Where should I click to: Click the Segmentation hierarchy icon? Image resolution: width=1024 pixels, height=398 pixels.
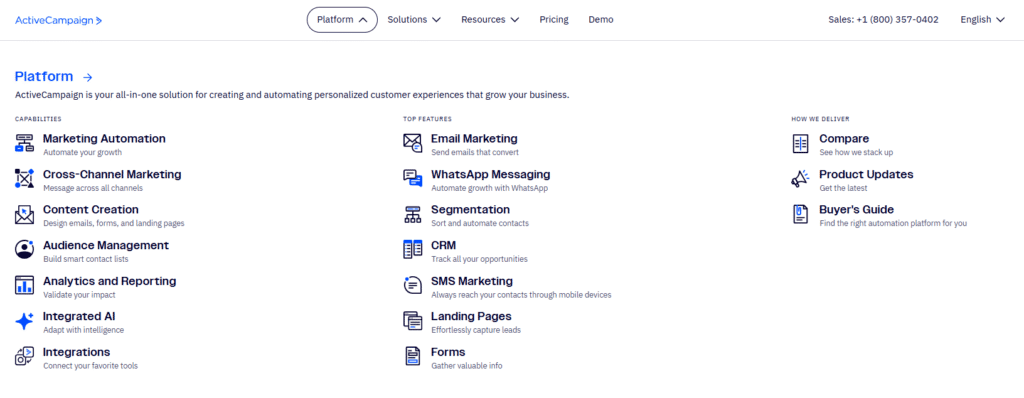(x=413, y=214)
